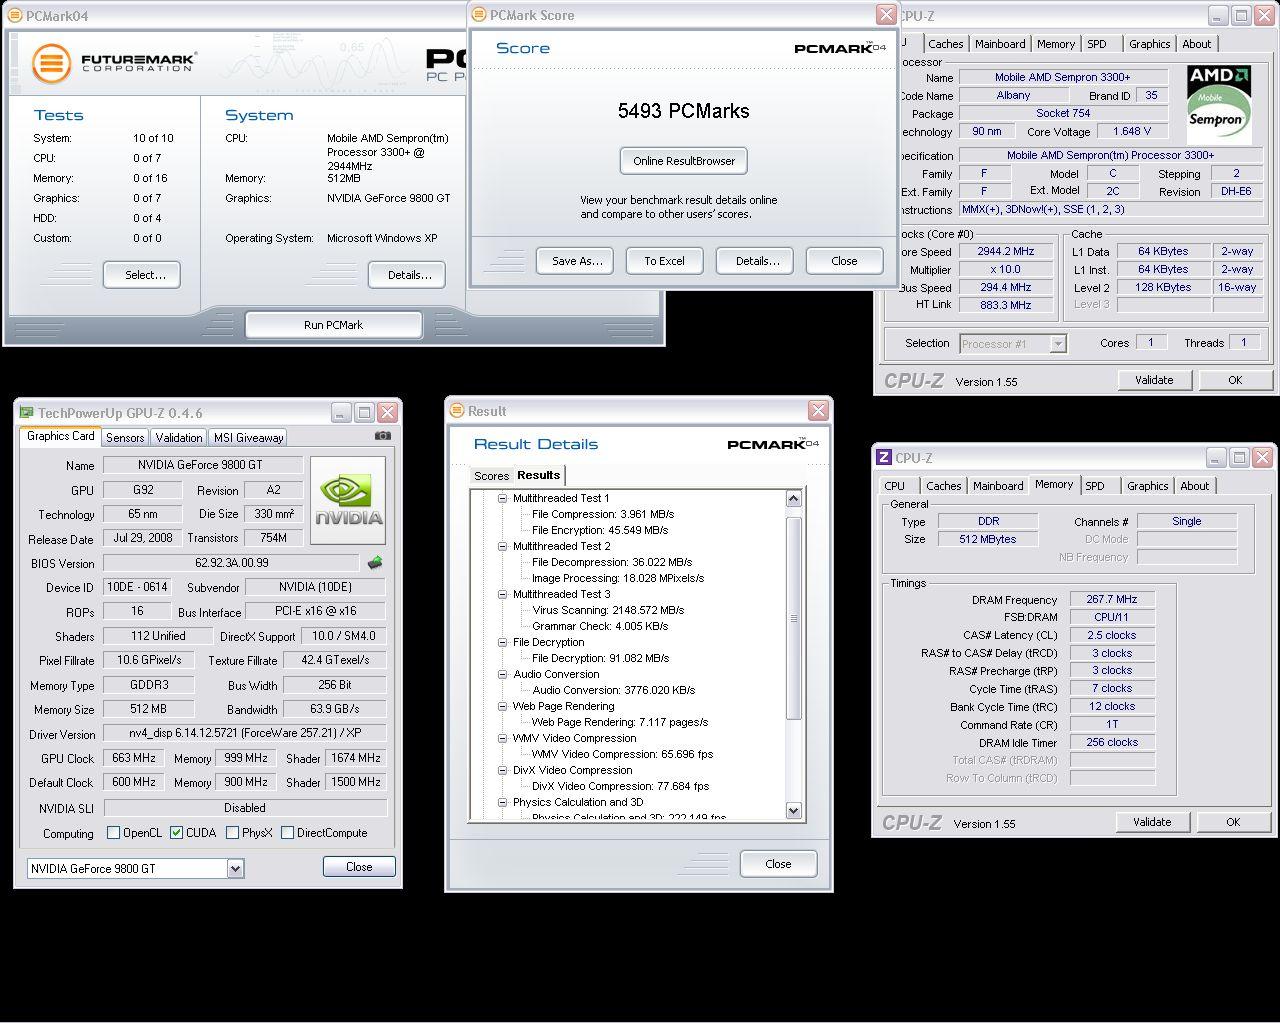
Task: Open the Mainboard tab in the top CPU-Z window
Action: point(1000,44)
